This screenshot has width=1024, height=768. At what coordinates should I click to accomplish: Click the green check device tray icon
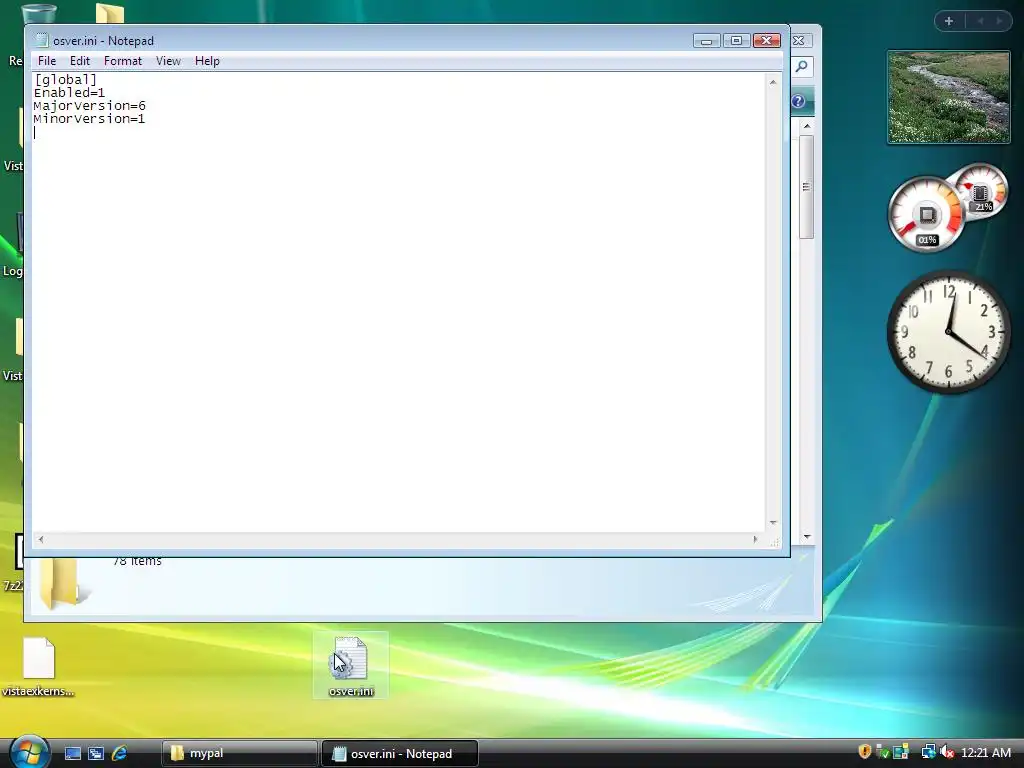882,752
